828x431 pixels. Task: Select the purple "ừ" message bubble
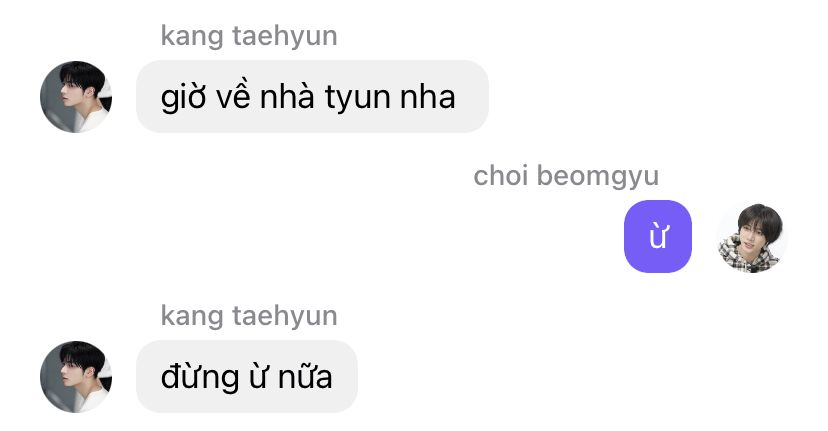tap(658, 237)
